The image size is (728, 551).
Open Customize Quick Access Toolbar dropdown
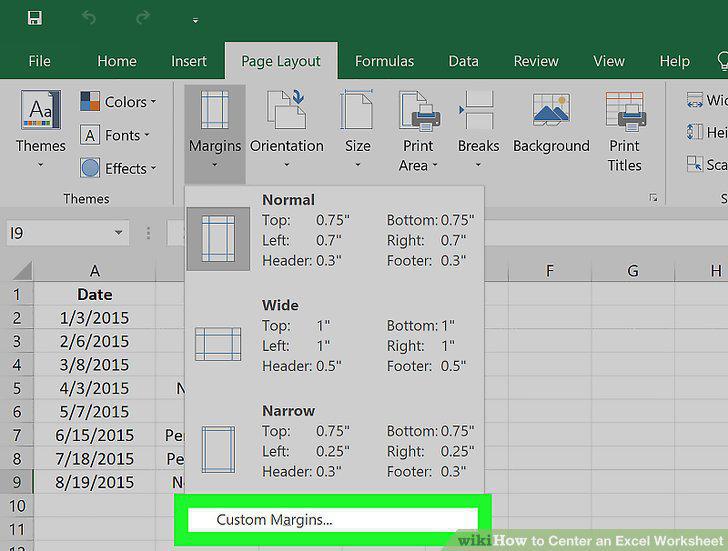click(x=195, y=20)
